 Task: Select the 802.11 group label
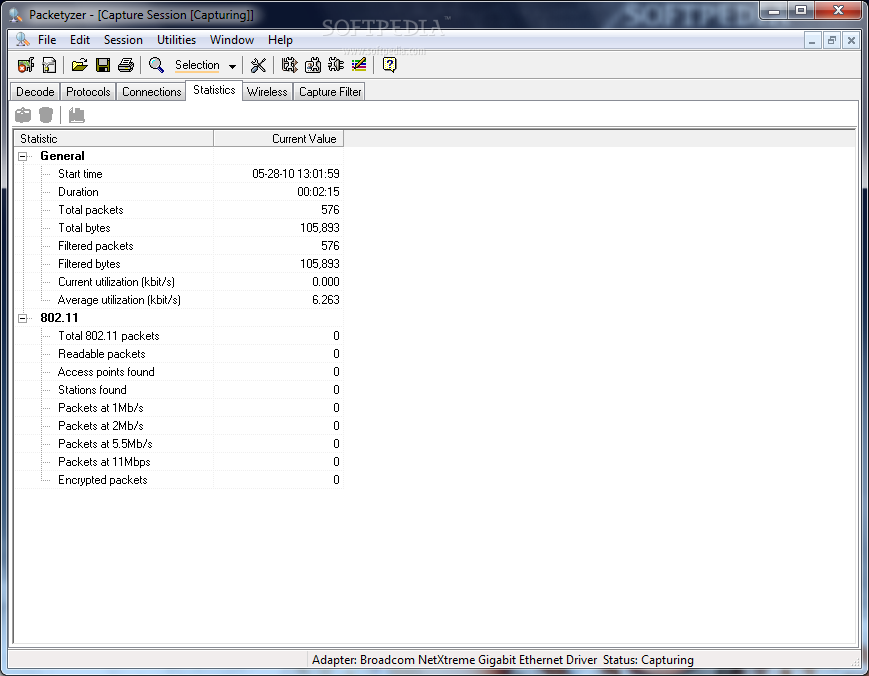pos(59,318)
